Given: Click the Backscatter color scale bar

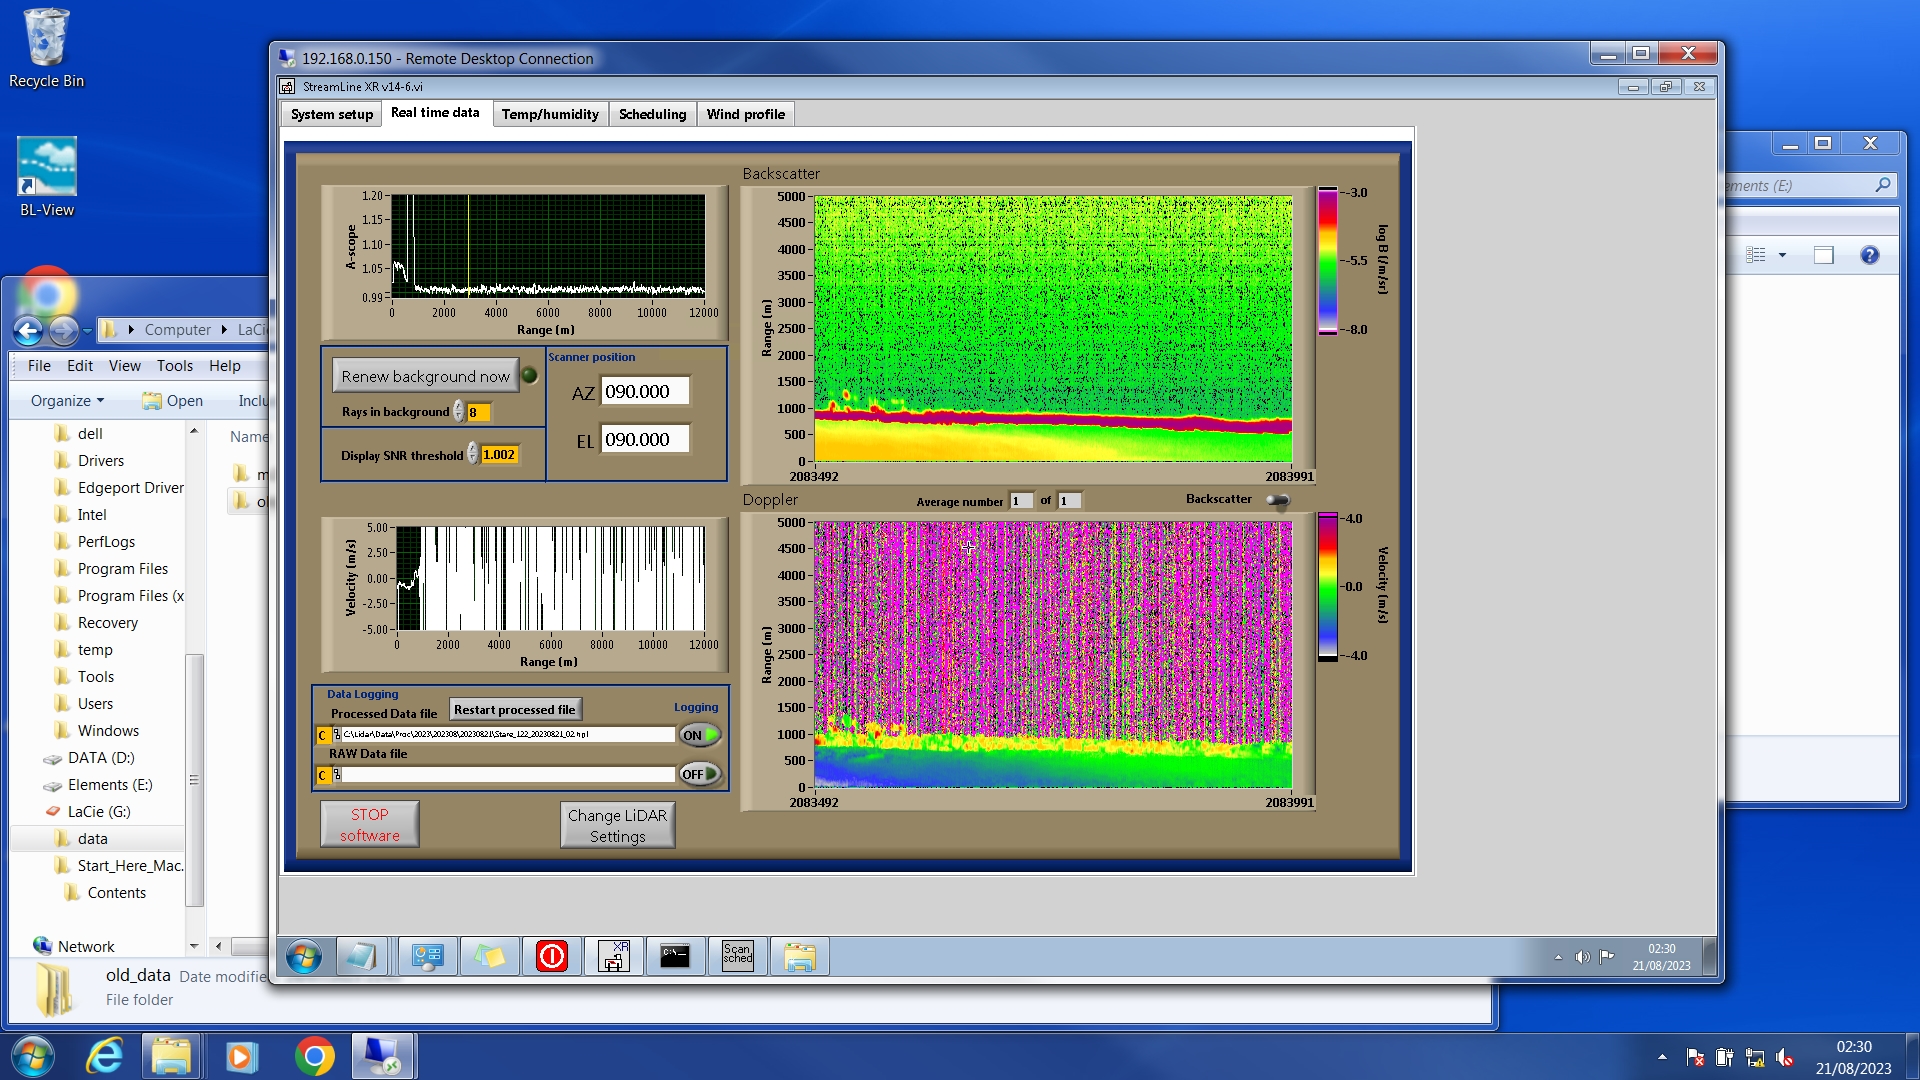Looking at the screenshot, I should (1327, 261).
